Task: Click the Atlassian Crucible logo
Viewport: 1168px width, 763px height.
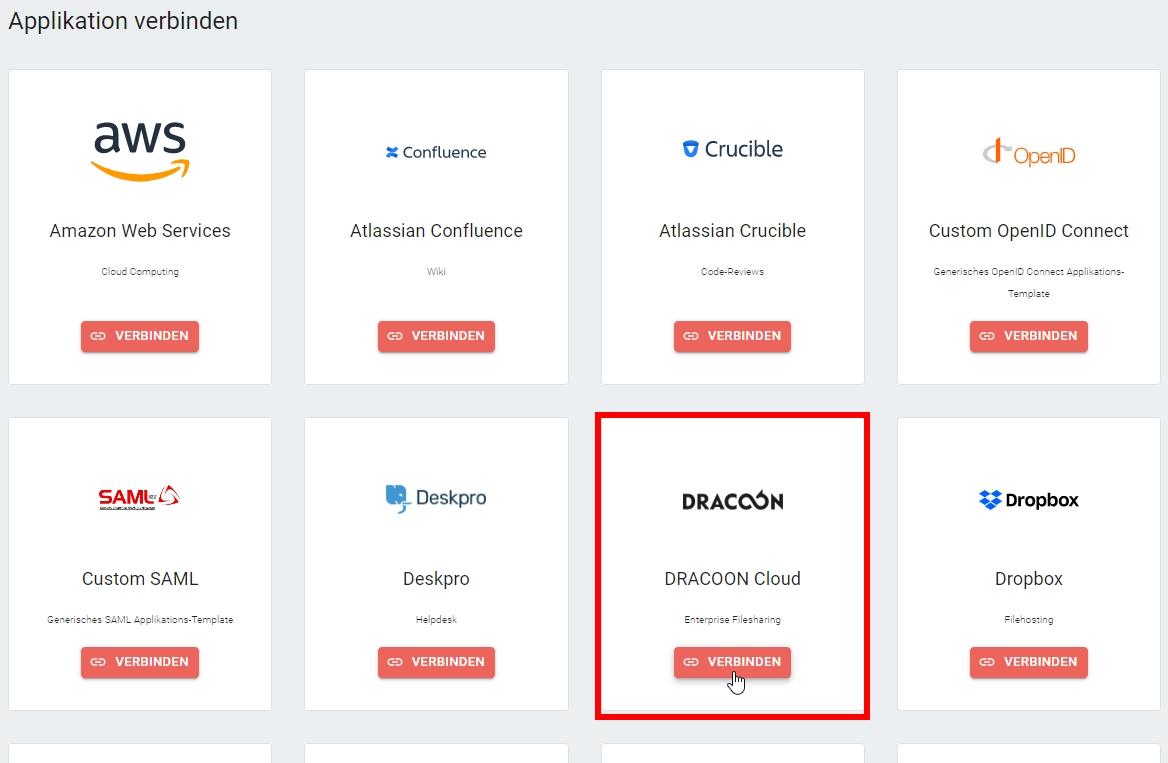Action: (x=732, y=149)
